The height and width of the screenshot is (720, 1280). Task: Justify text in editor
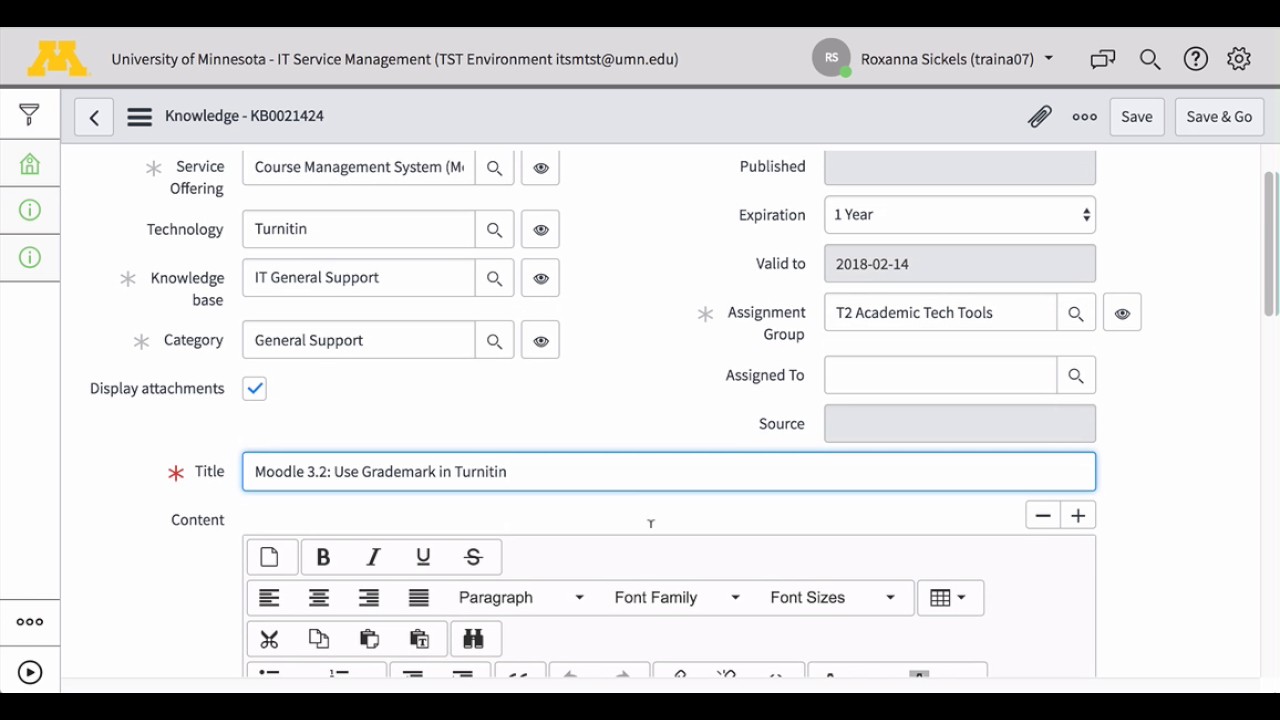(x=419, y=598)
